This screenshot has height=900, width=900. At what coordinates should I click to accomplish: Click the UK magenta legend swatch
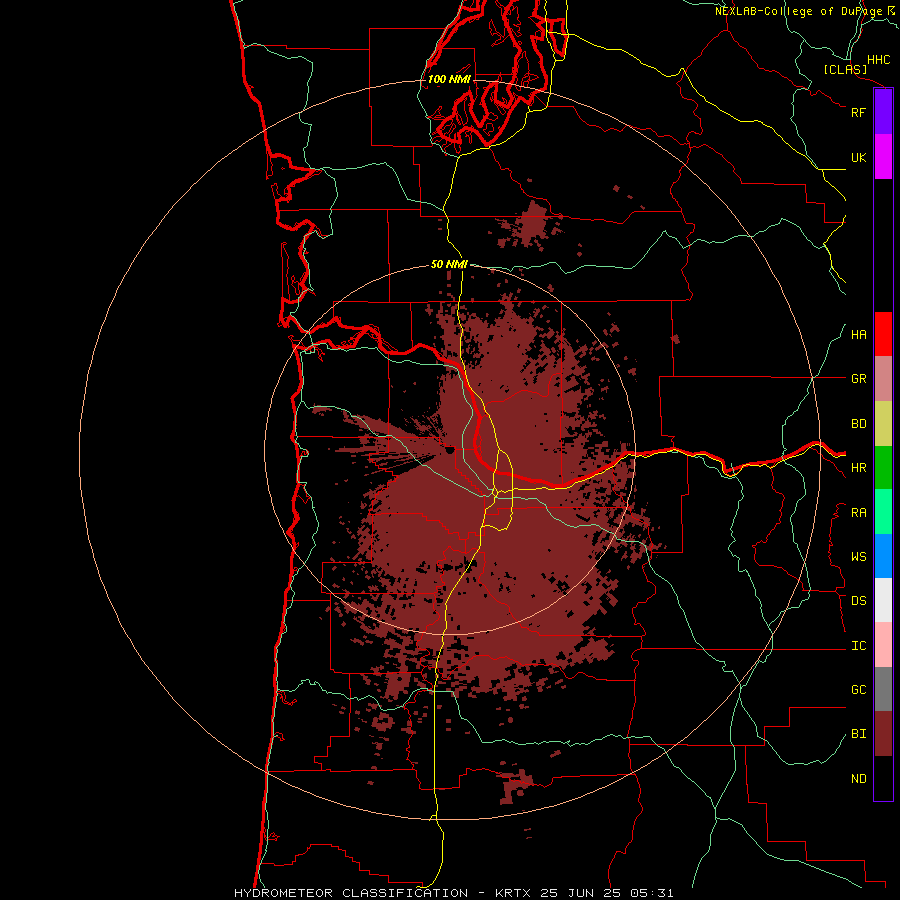(883, 157)
